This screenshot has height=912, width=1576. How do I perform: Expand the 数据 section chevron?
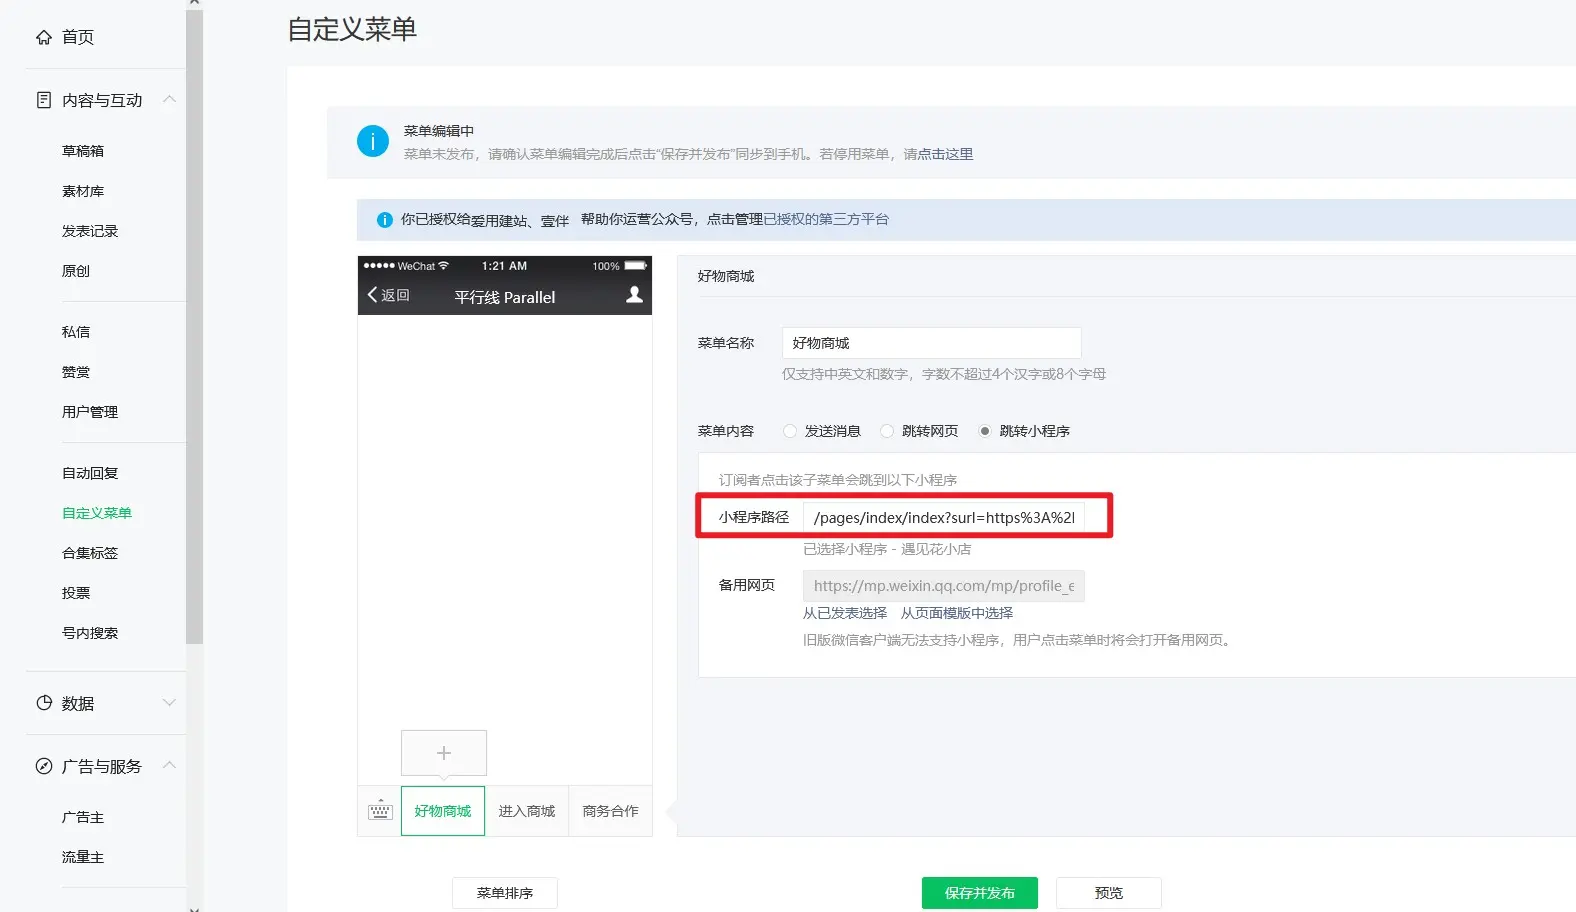coord(169,703)
